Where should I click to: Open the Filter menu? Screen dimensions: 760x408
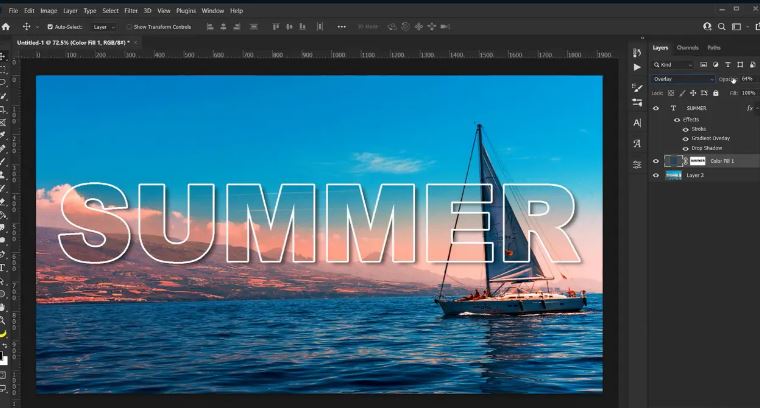tap(131, 10)
